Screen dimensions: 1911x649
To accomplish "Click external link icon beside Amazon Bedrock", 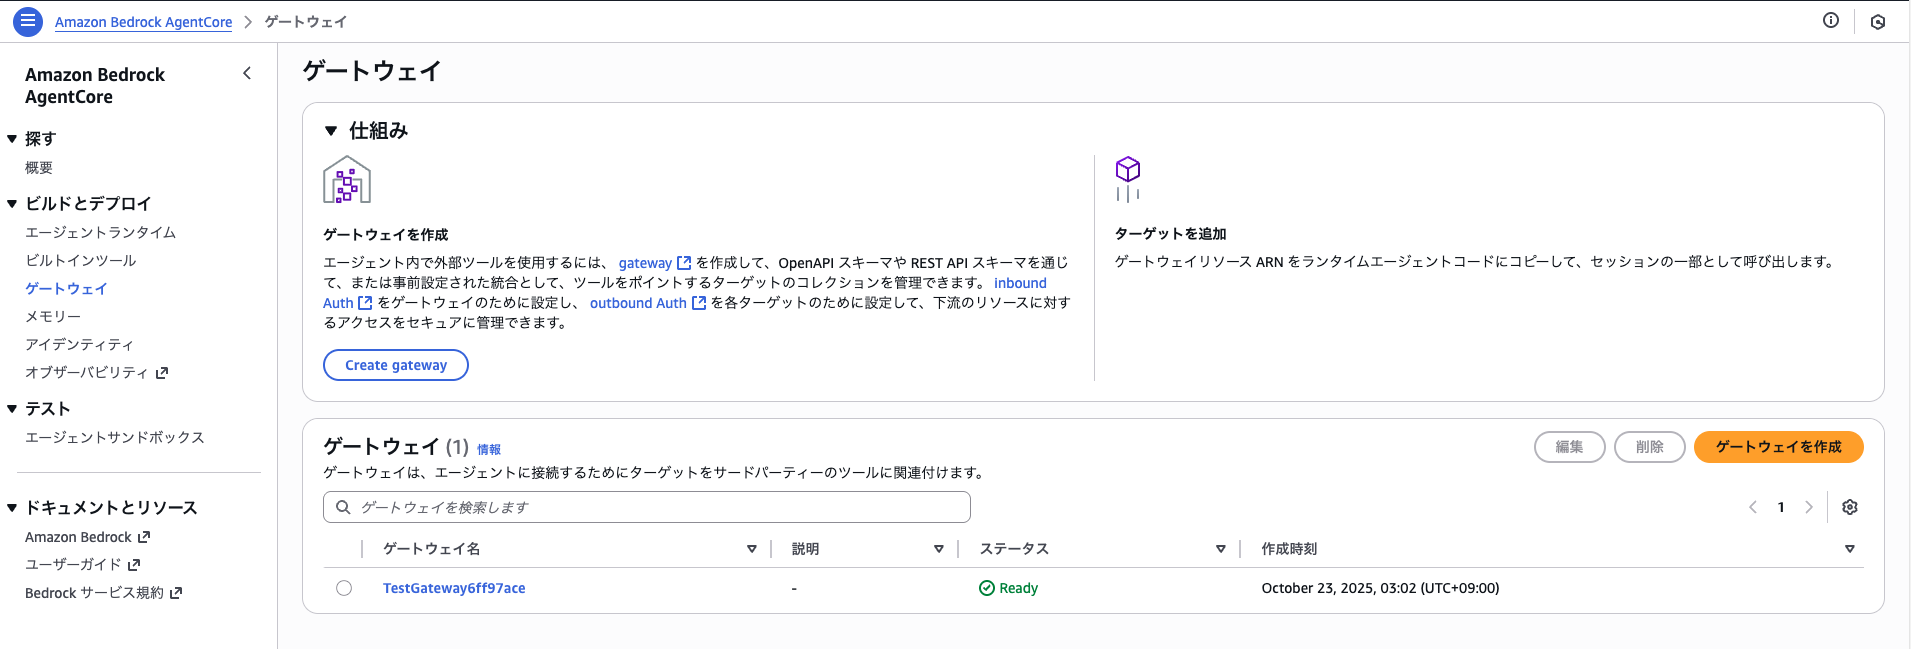I will [x=144, y=537].
